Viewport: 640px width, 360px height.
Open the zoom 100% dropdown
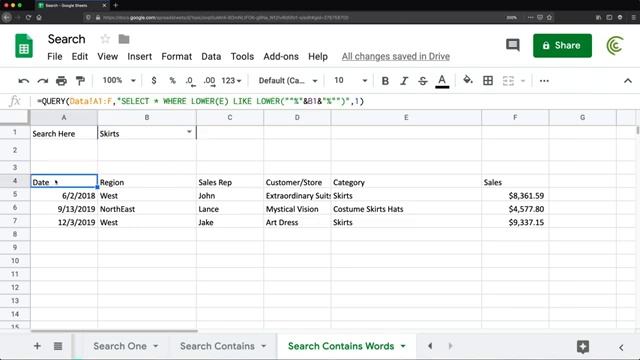coord(118,80)
